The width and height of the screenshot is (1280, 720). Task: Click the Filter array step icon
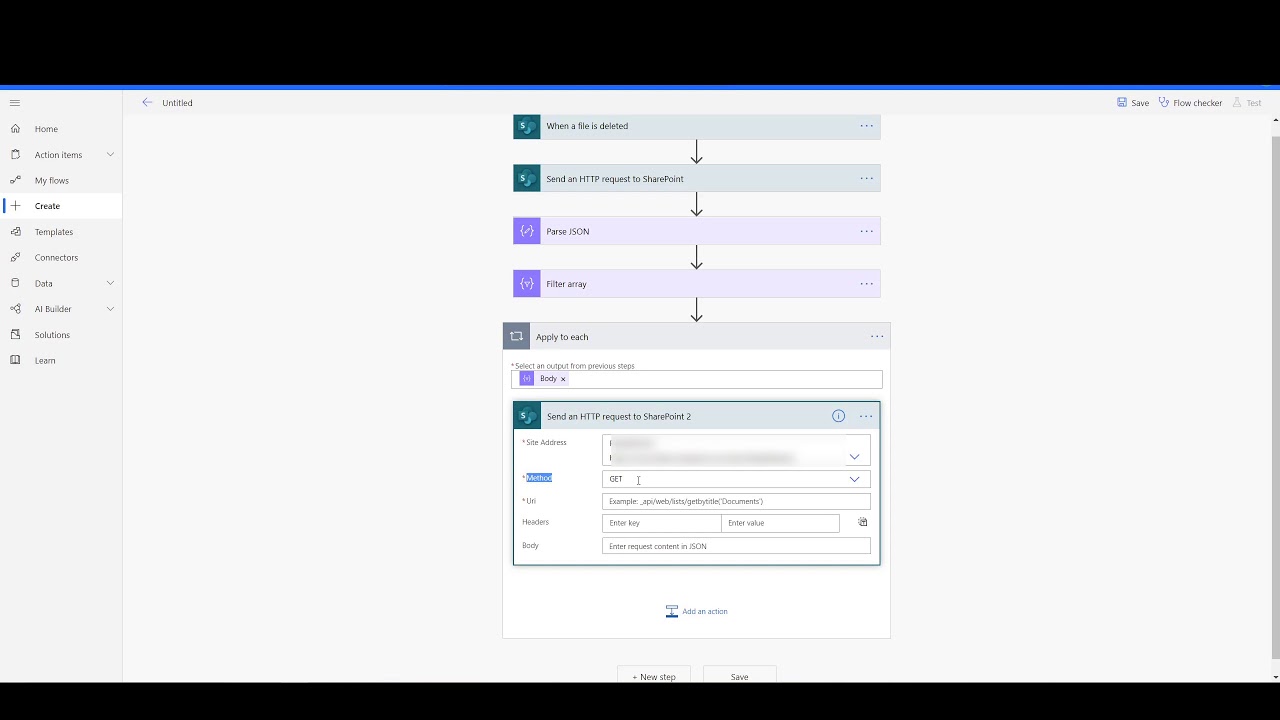527,284
